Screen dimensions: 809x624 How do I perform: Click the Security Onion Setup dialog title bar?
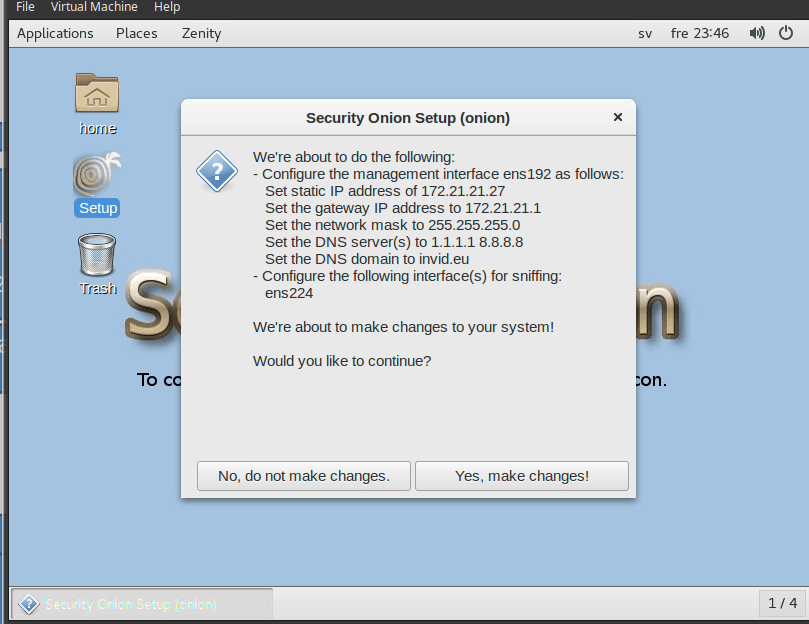[x=407, y=118]
